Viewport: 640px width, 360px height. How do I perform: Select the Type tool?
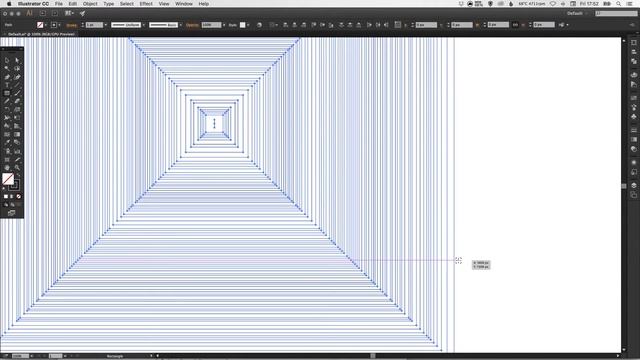(x=7, y=85)
